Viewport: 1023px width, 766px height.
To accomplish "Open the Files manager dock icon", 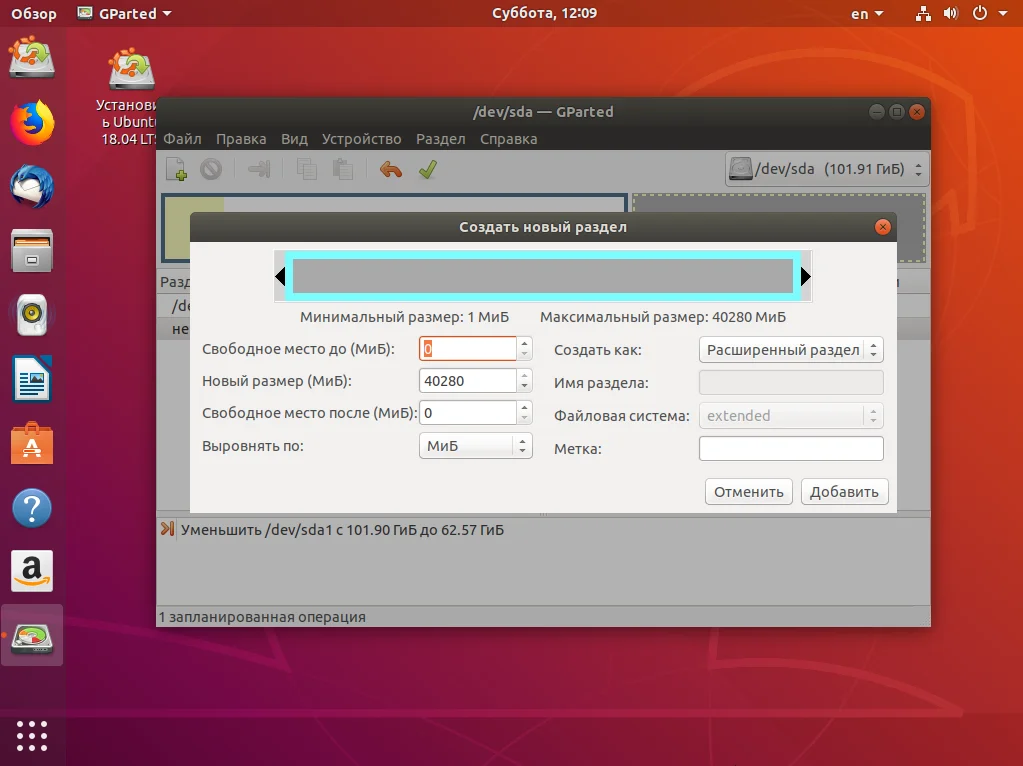I will [31, 251].
